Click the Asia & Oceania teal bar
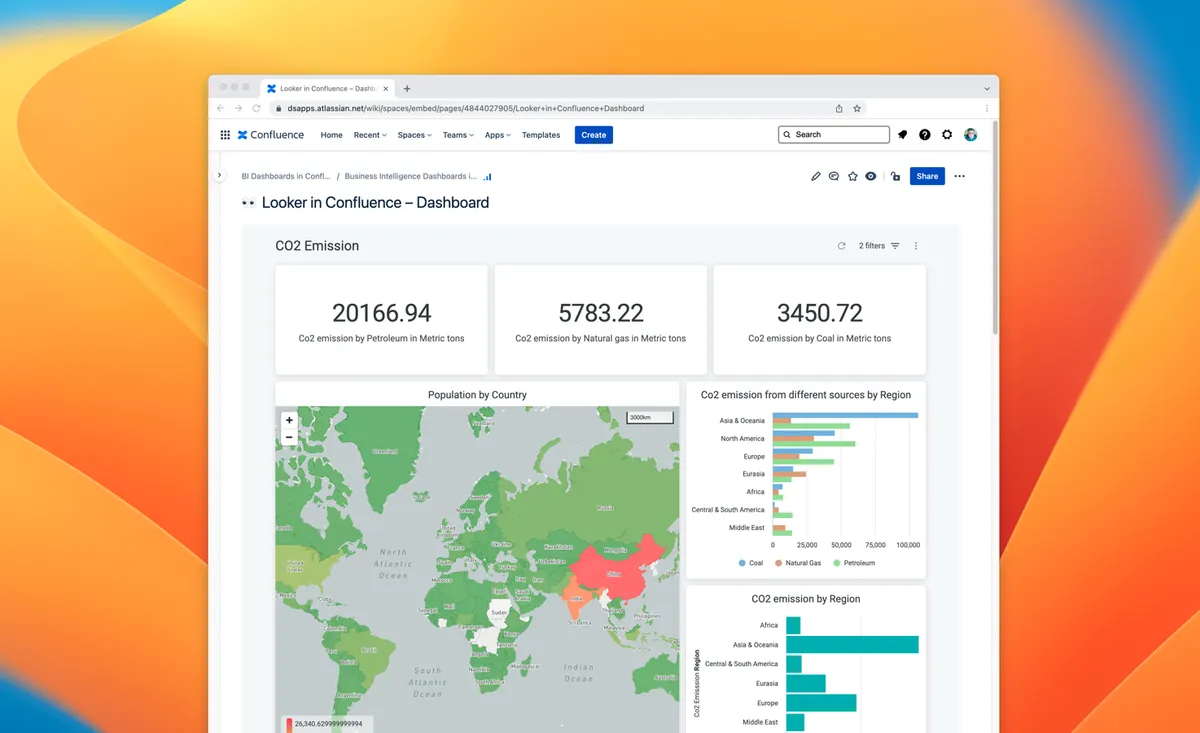1200x733 pixels. (852, 645)
